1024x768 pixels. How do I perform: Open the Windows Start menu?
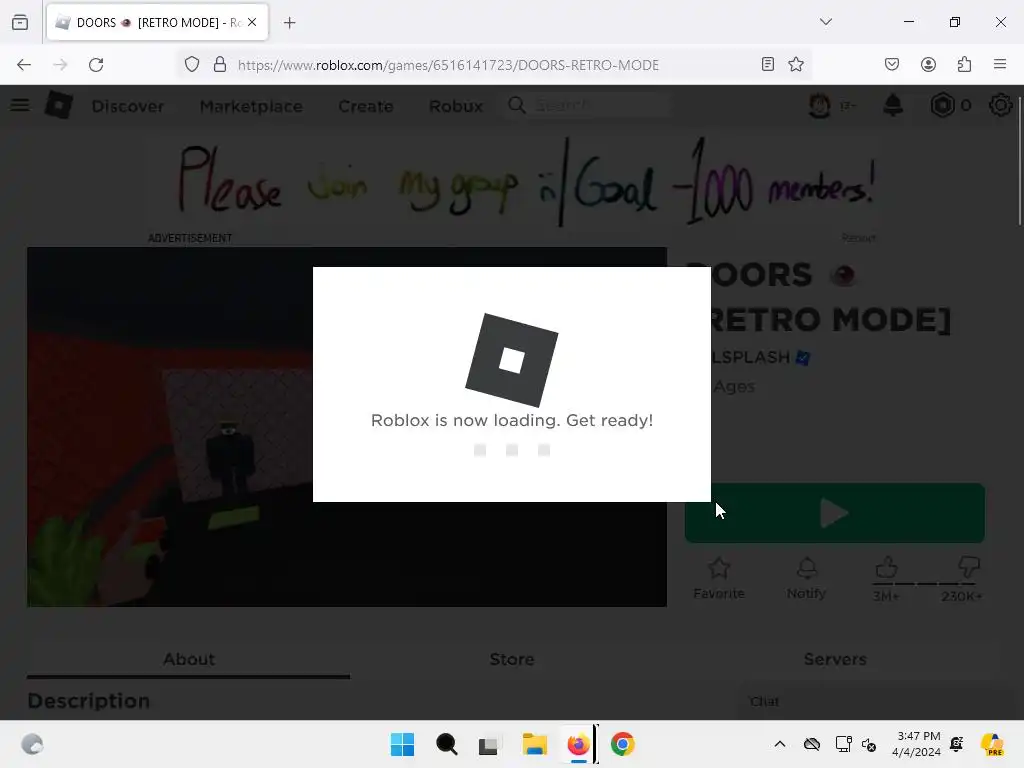point(402,744)
